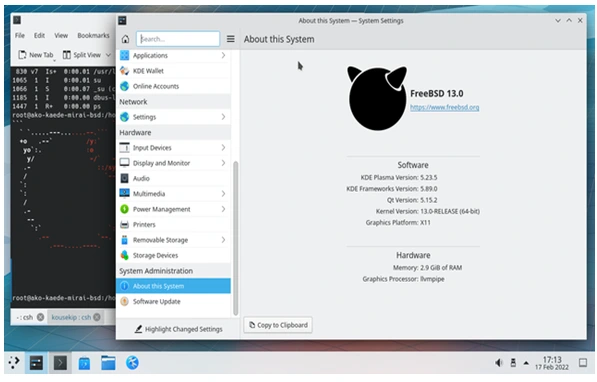This screenshot has width=597, height=382.
Task: Open the application launcher in taskbar
Action: click(x=14, y=363)
